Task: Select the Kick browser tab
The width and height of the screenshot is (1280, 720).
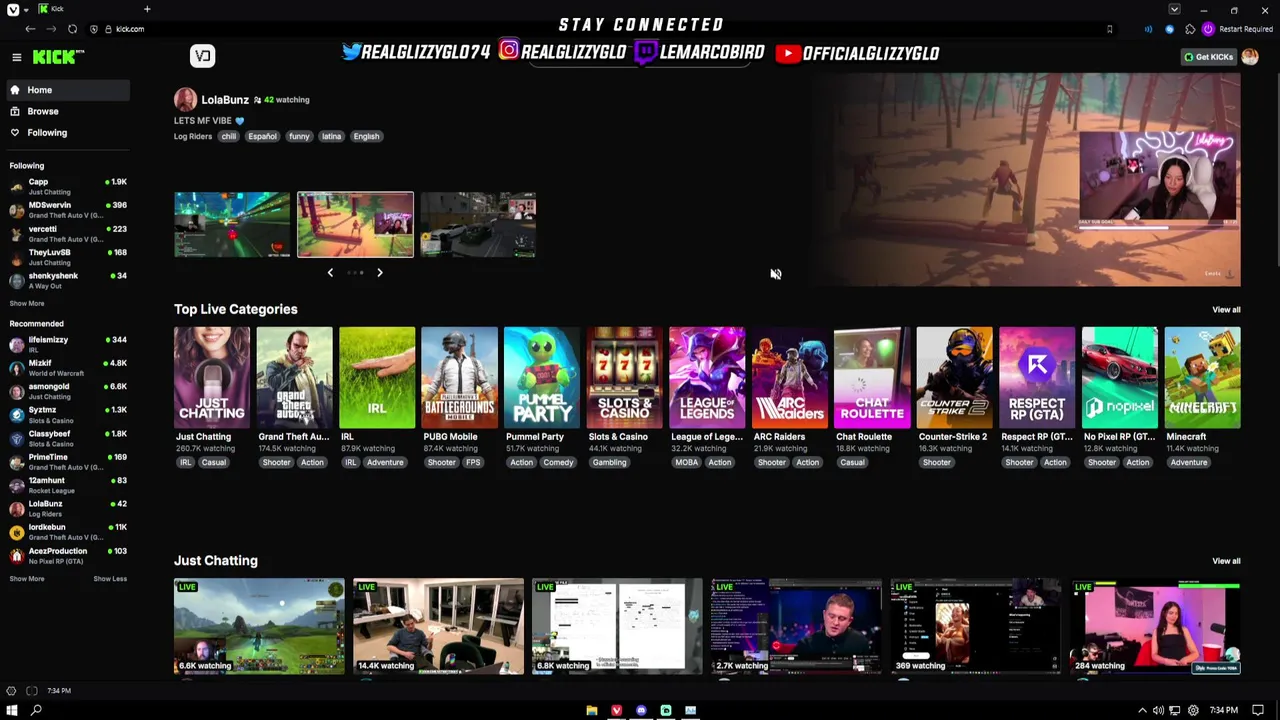Action: [x=85, y=9]
